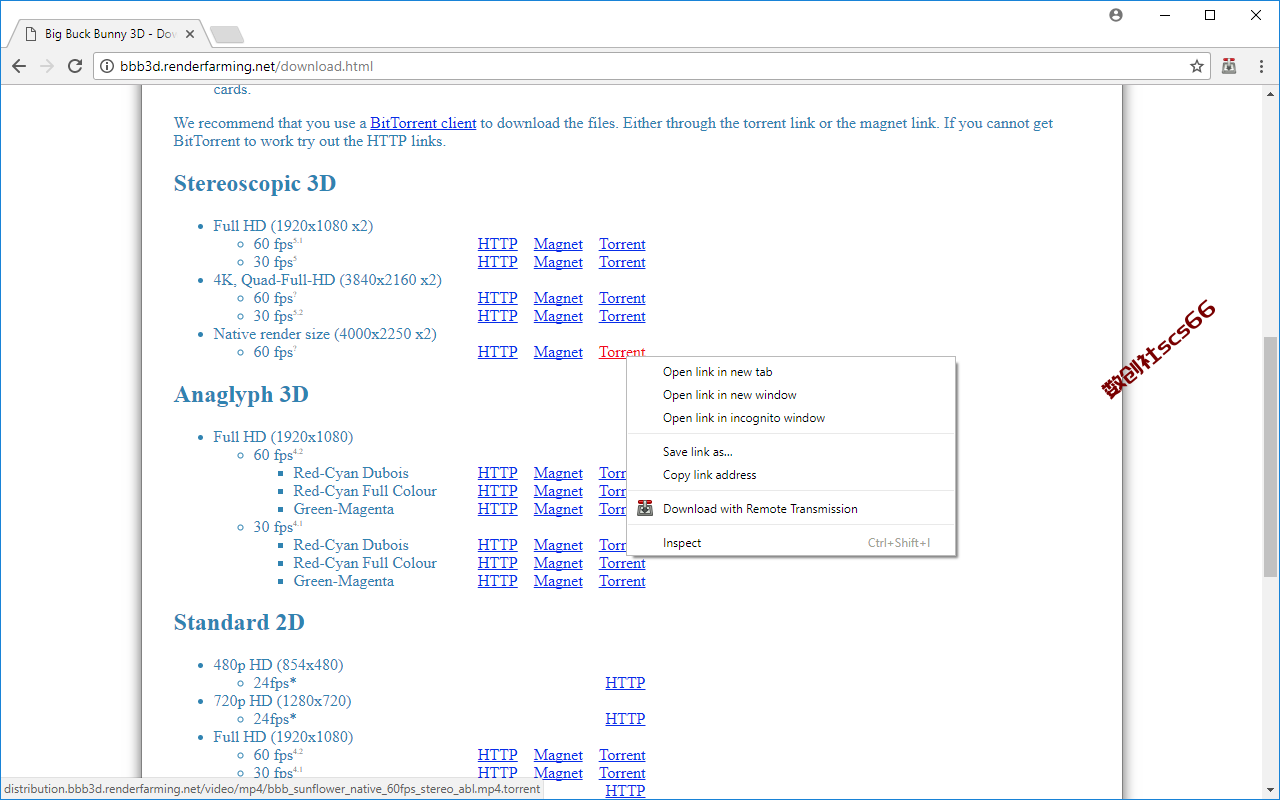Open HTTP link for Stereoscopic Full HD 30 fps
Screen dimensions: 1280x800
tap(497, 262)
